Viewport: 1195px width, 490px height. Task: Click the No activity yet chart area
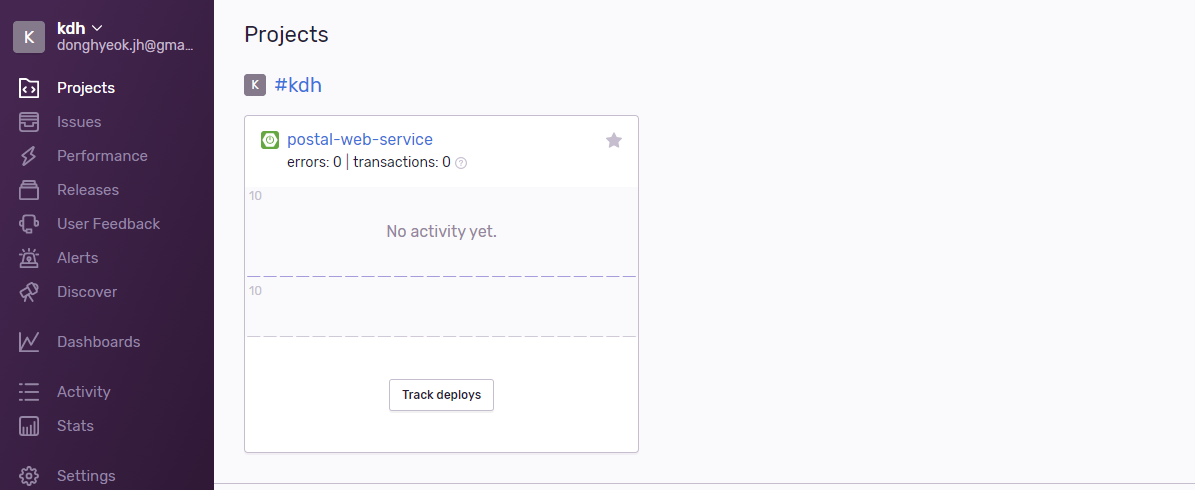click(441, 232)
